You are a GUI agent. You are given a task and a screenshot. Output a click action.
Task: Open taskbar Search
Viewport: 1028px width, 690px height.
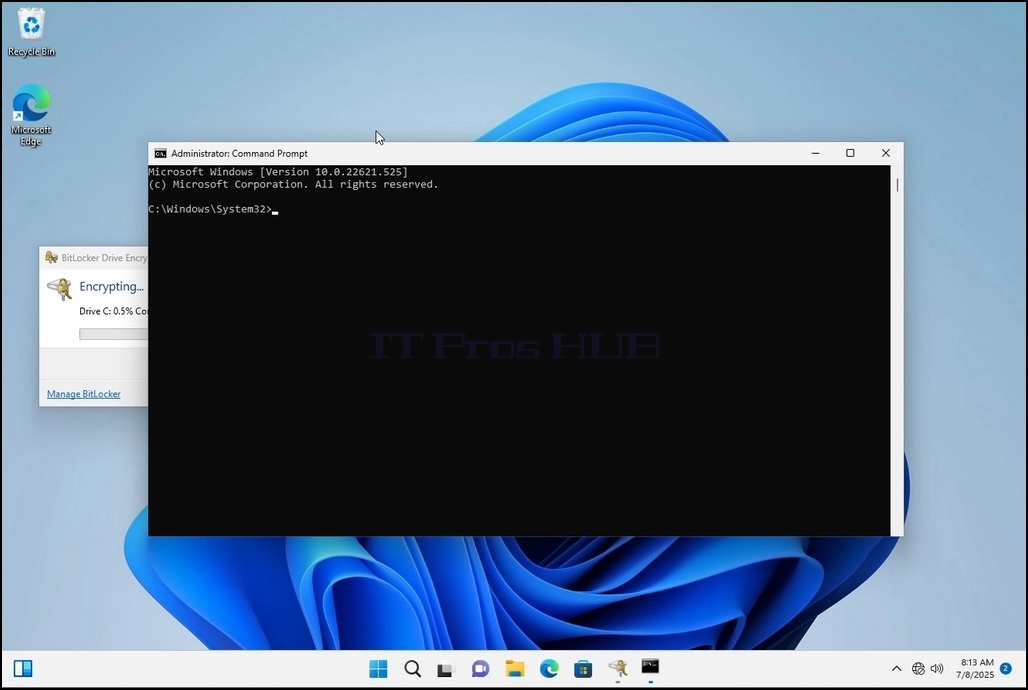[x=412, y=669]
